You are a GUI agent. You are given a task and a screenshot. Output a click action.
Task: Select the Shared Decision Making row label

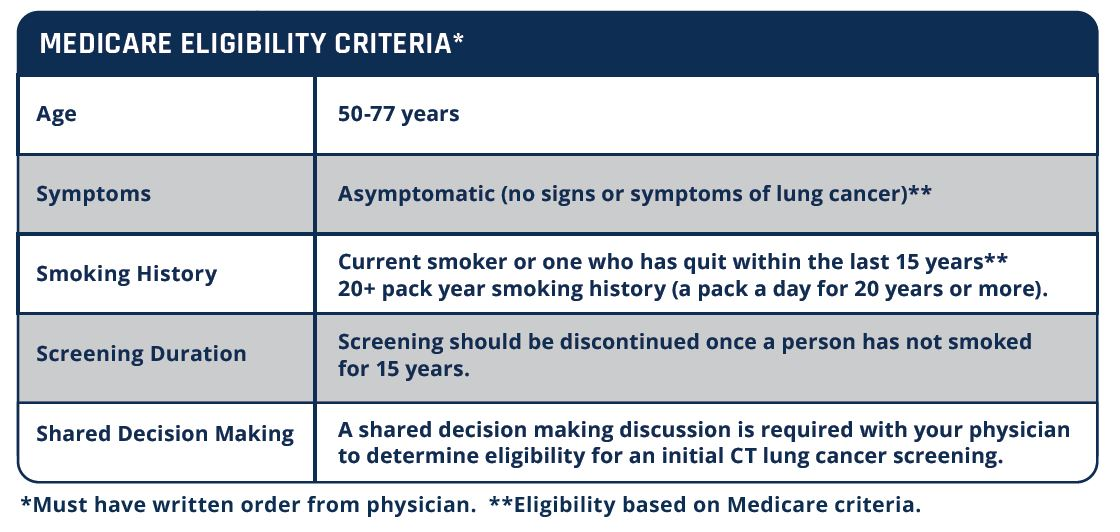pyautogui.click(x=165, y=434)
